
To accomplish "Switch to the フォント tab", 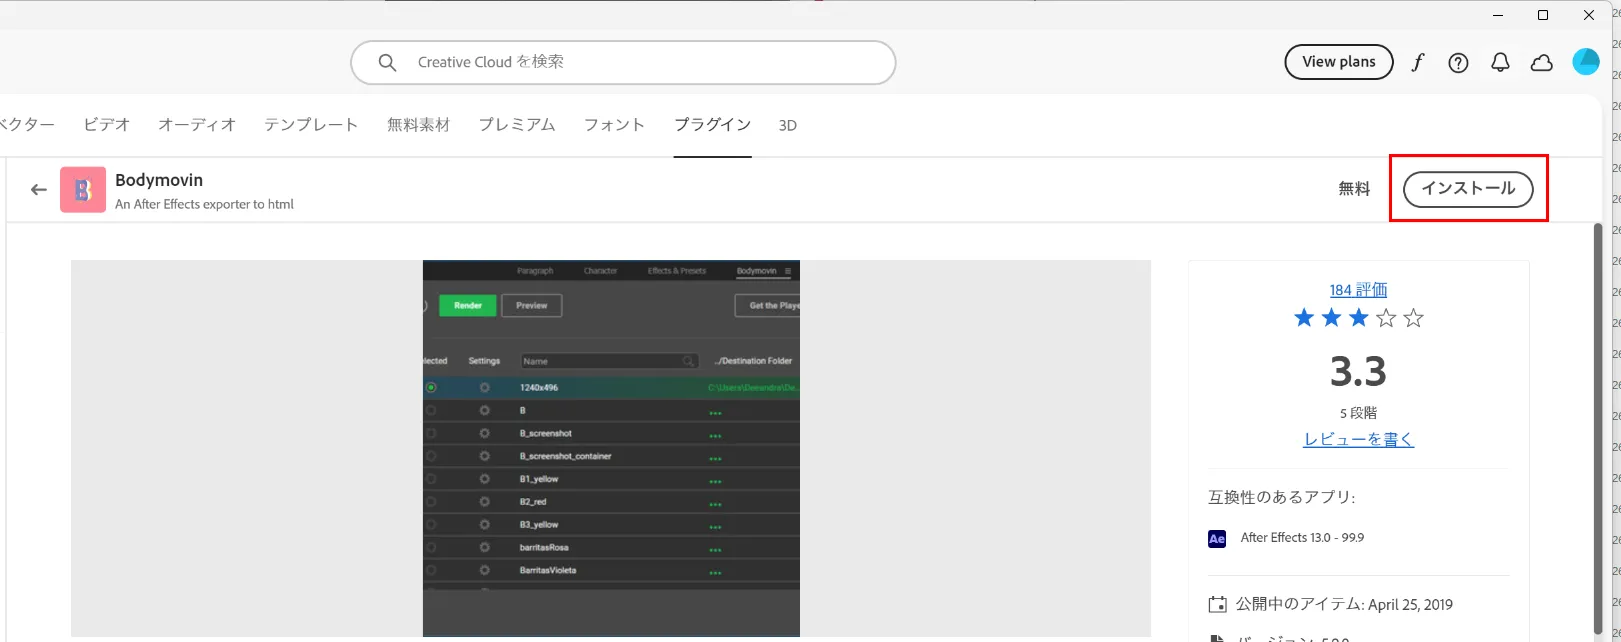I will coord(614,125).
